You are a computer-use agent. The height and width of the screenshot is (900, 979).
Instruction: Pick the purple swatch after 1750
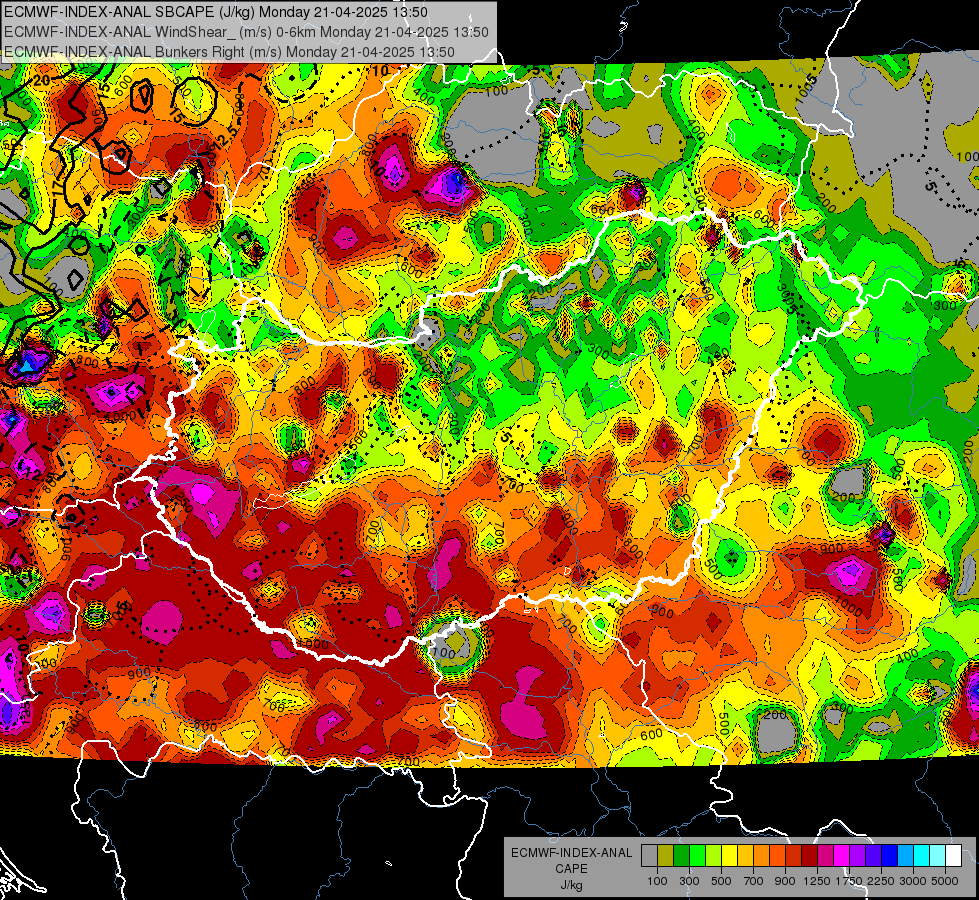point(857,856)
